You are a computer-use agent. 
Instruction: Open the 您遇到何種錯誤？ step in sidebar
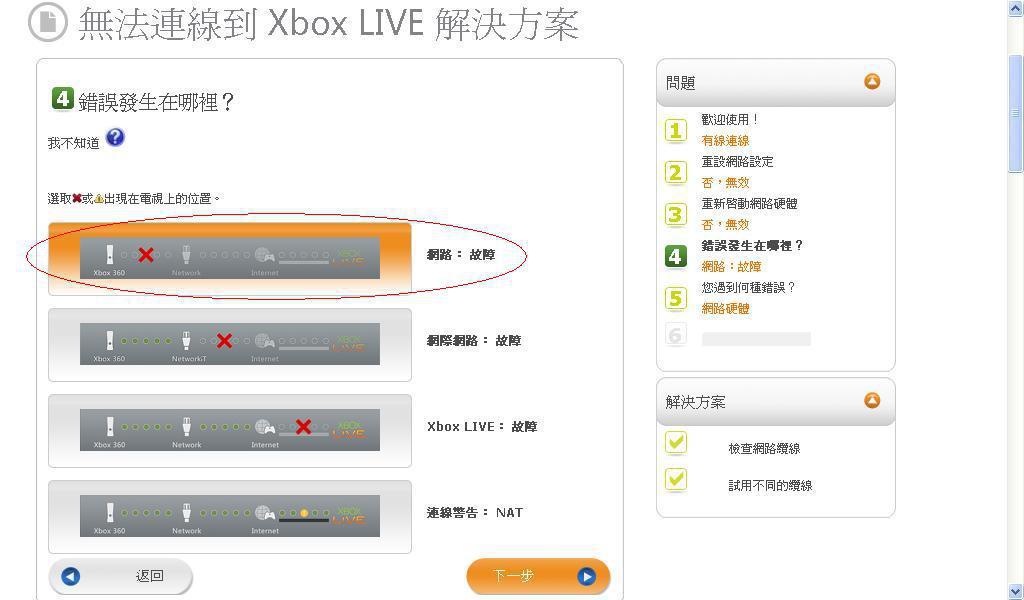point(748,287)
